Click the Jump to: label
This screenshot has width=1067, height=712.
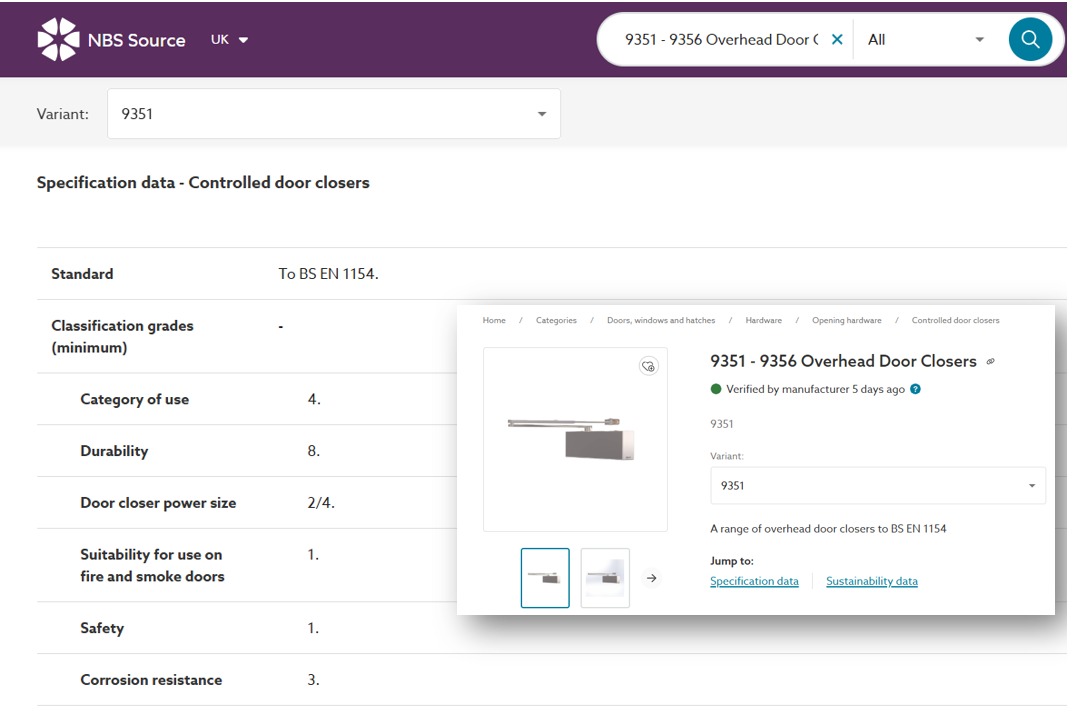[x=732, y=561]
